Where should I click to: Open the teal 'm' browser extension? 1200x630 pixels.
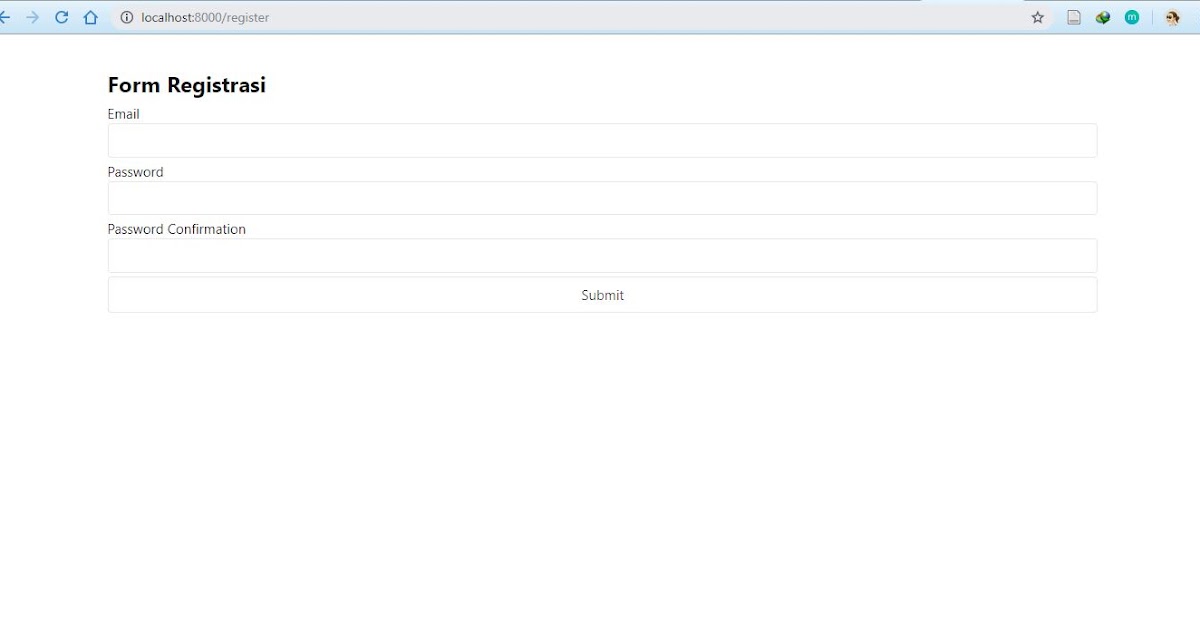tap(1131, 17)
